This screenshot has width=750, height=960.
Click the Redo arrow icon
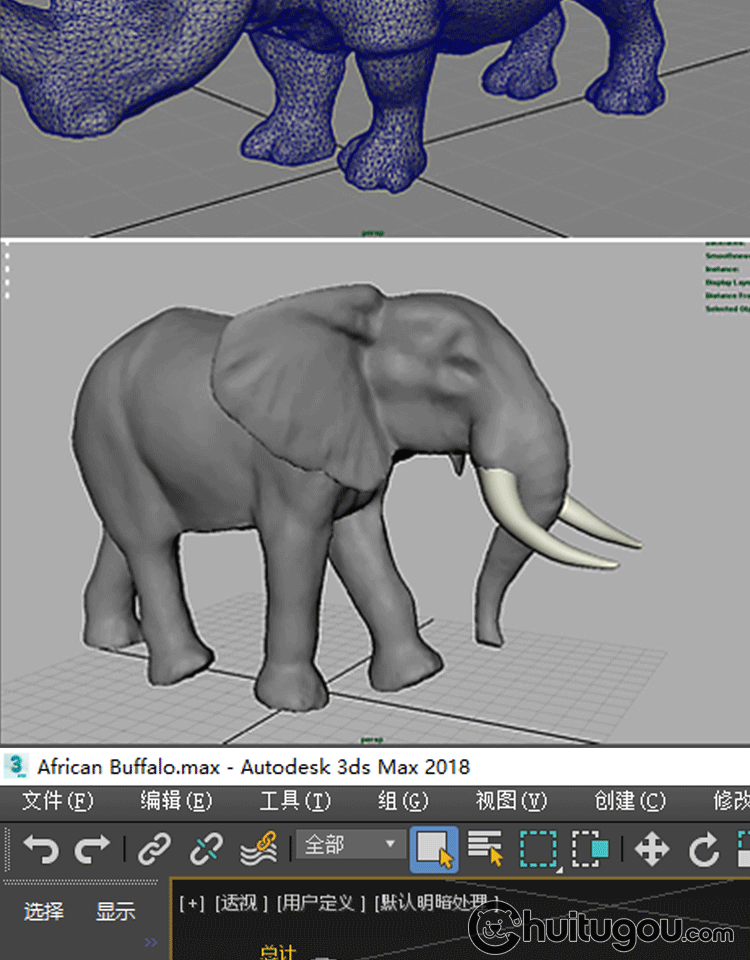[x=92, y=850]
